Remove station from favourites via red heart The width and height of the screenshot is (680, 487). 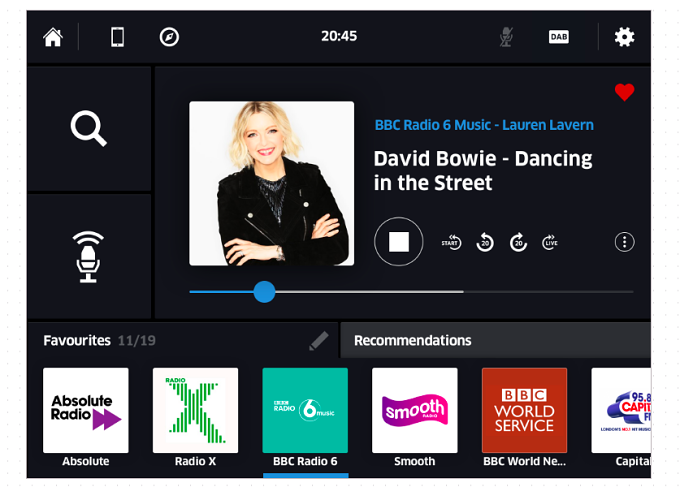(624, 92)
